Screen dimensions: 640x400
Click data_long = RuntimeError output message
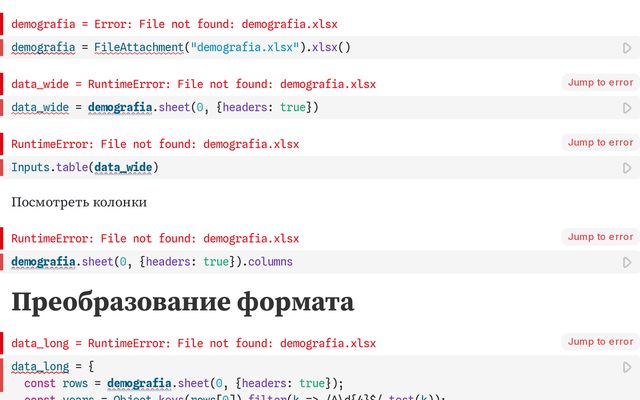click(x=193, y=343)
